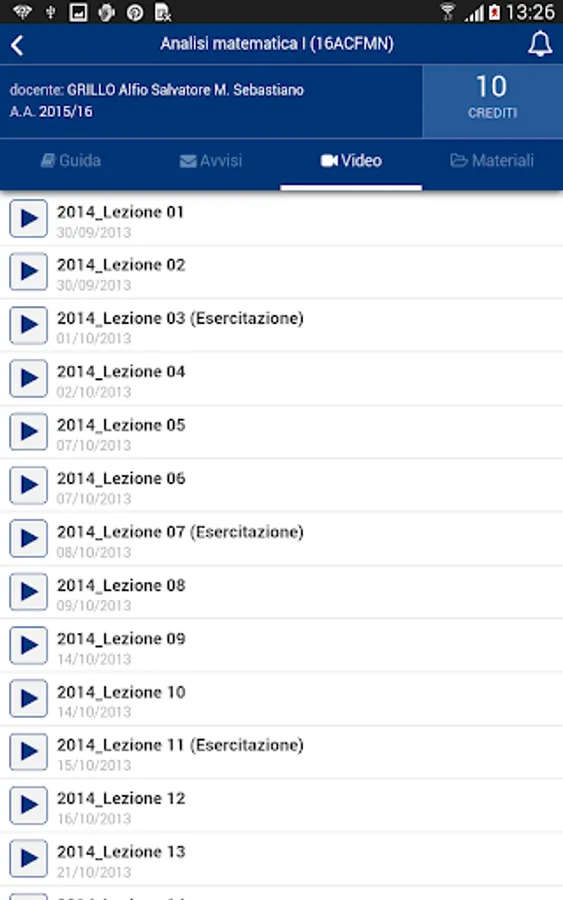Tap the 2014_Lezione 10 row

281,699
